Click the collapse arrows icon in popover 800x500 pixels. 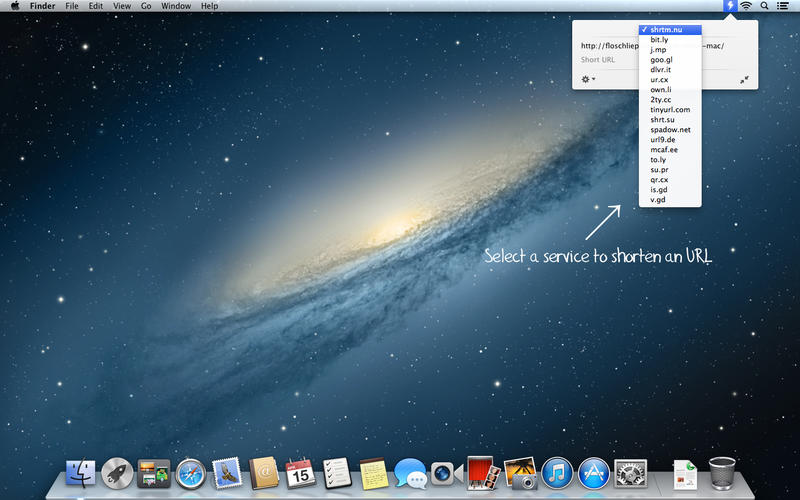(x=744, y=80)
